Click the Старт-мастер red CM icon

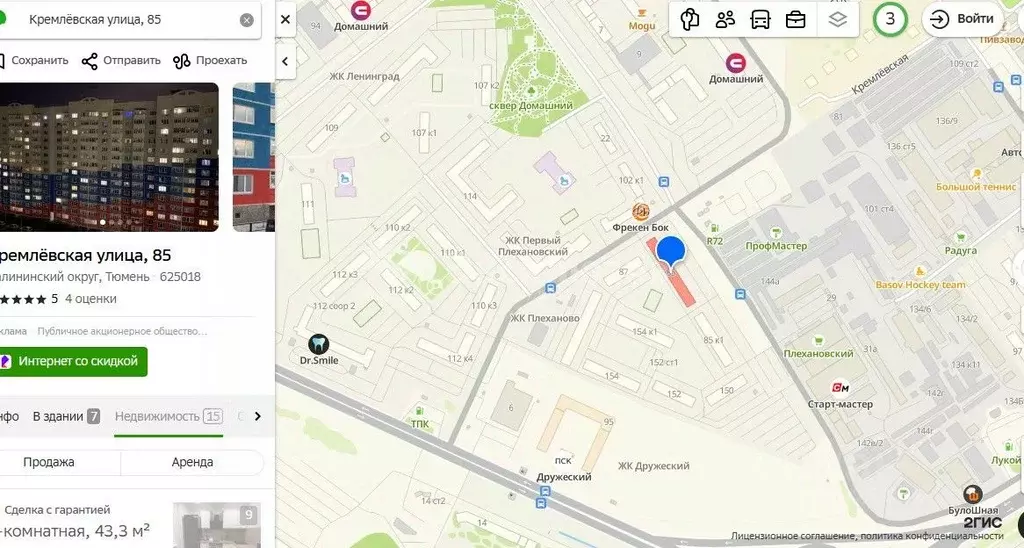tap(840, 388)
